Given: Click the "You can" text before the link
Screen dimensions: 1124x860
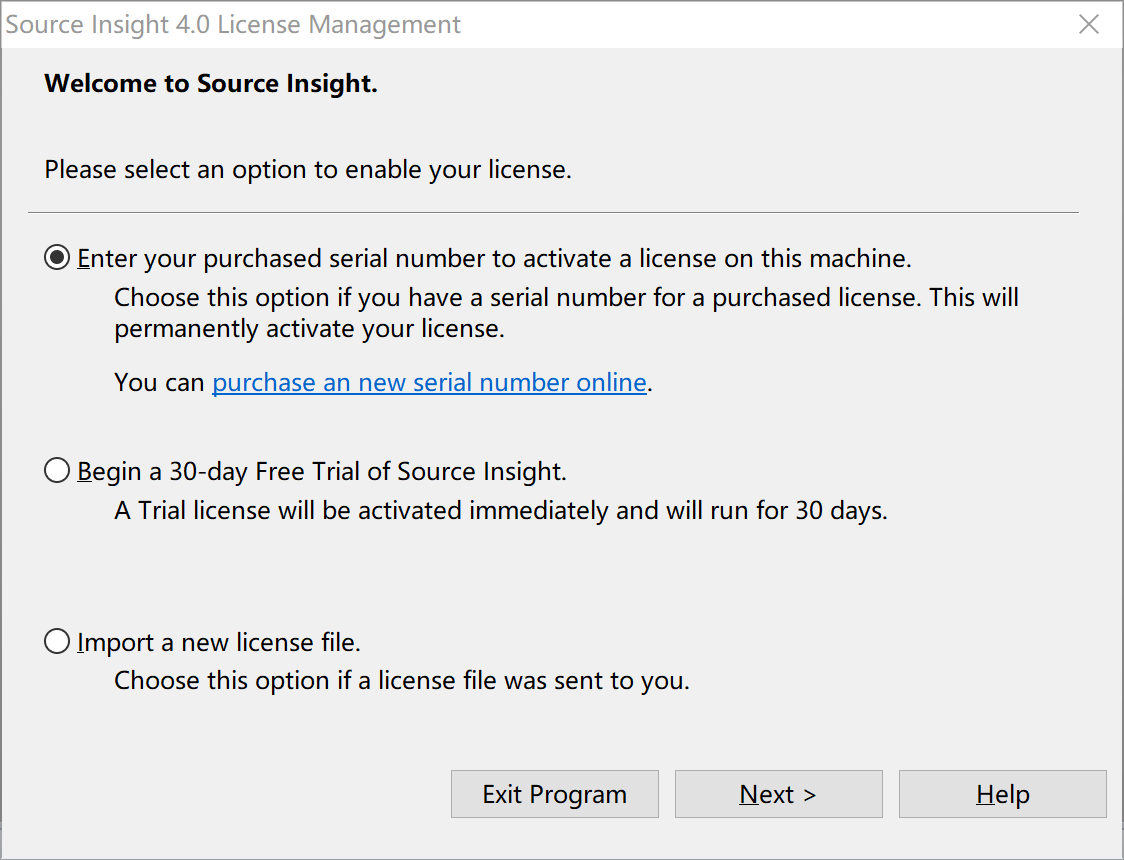Looking at the screenshot, I should click(159, 383).
